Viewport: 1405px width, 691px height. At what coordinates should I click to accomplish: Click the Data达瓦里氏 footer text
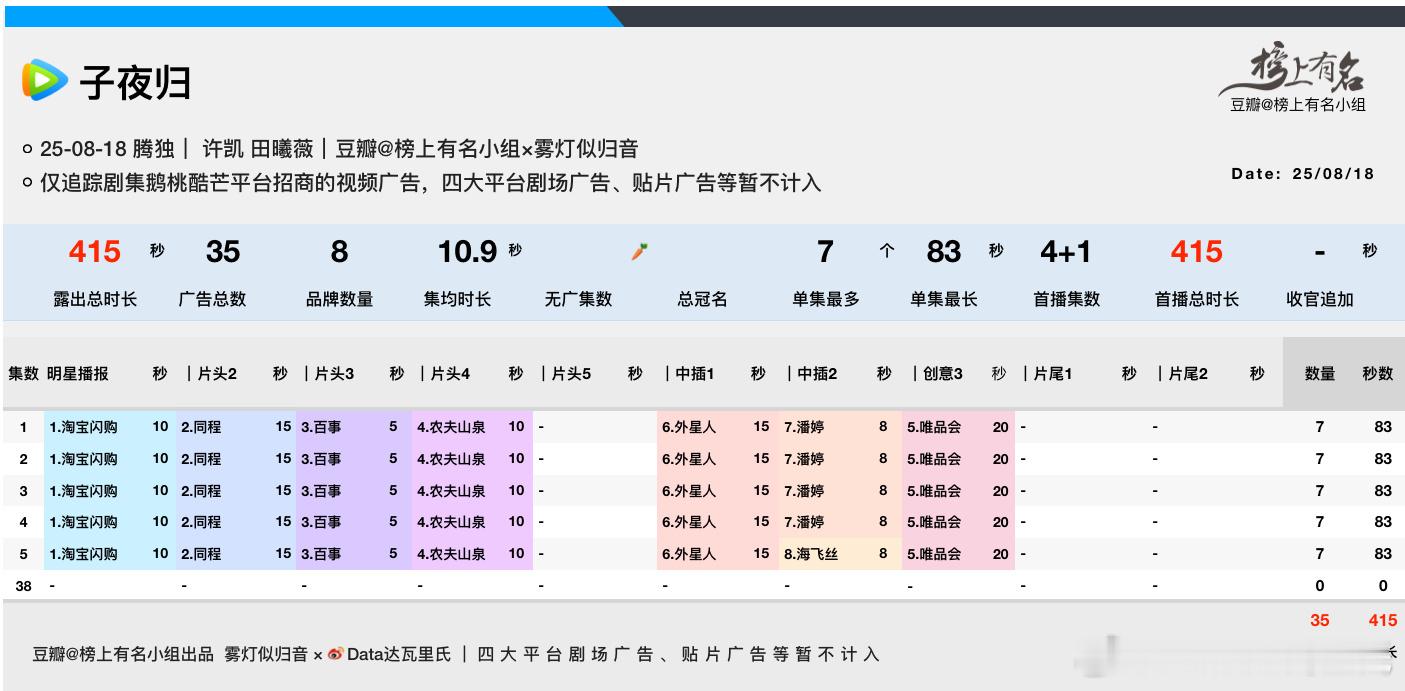399,654
